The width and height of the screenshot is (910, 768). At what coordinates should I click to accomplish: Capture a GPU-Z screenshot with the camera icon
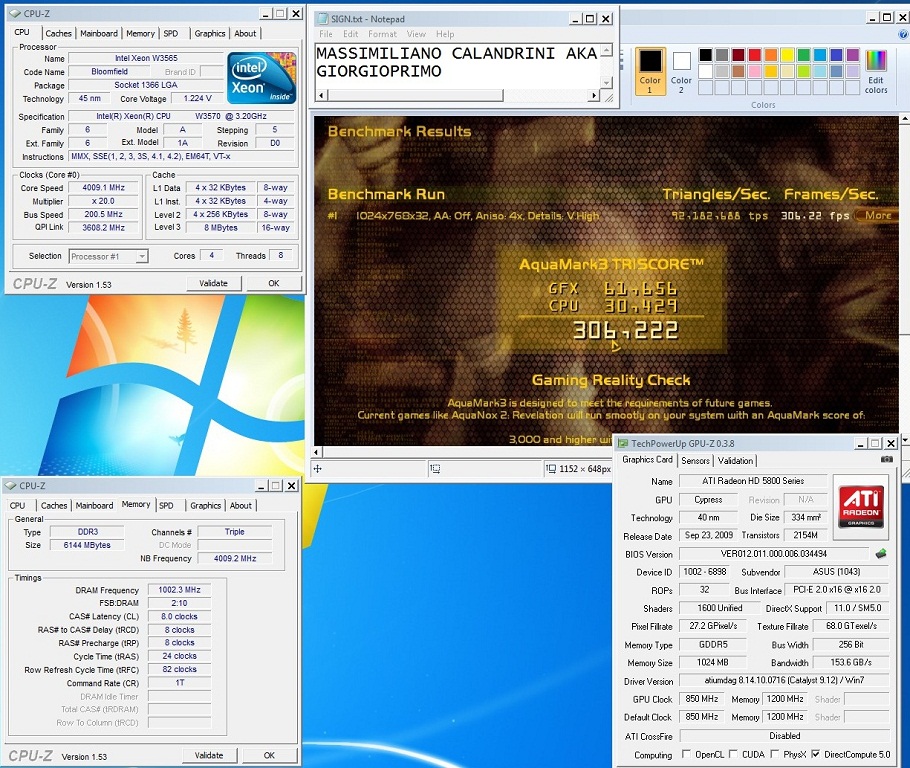pyautogui.click(x=886, y=460)
